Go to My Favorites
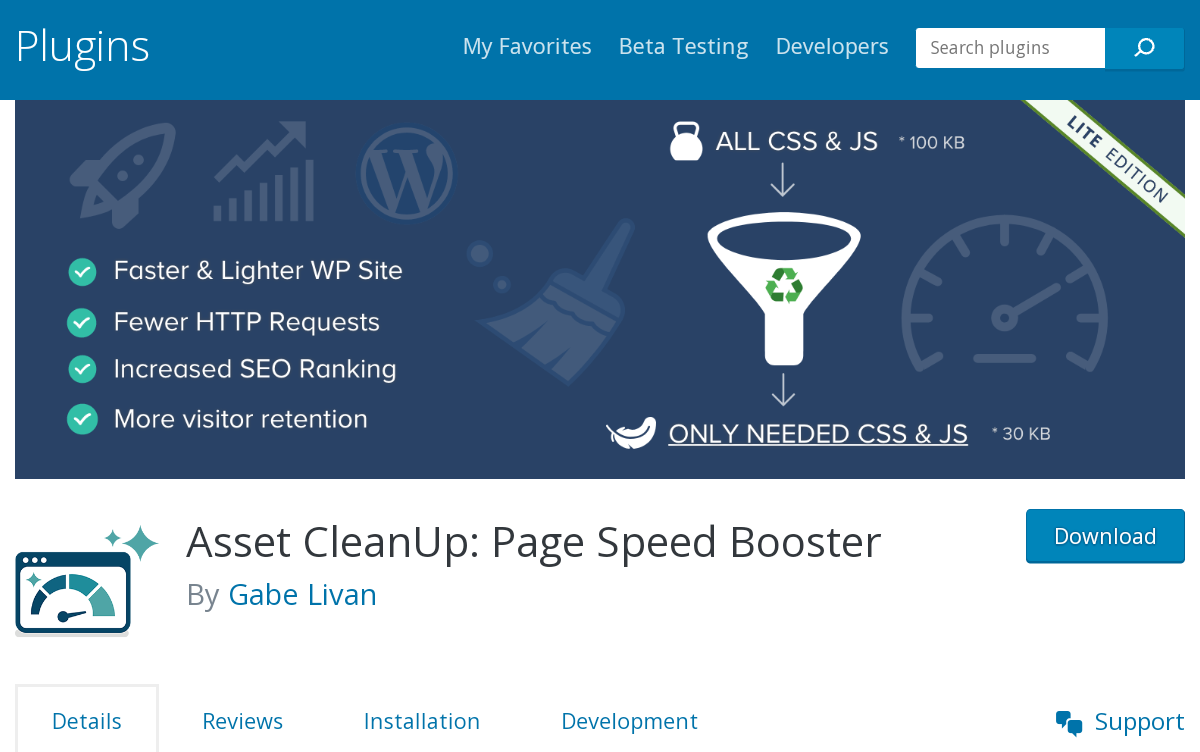Image resolution: width=1200 pixels, height=752 pixels. click(527, 46)
